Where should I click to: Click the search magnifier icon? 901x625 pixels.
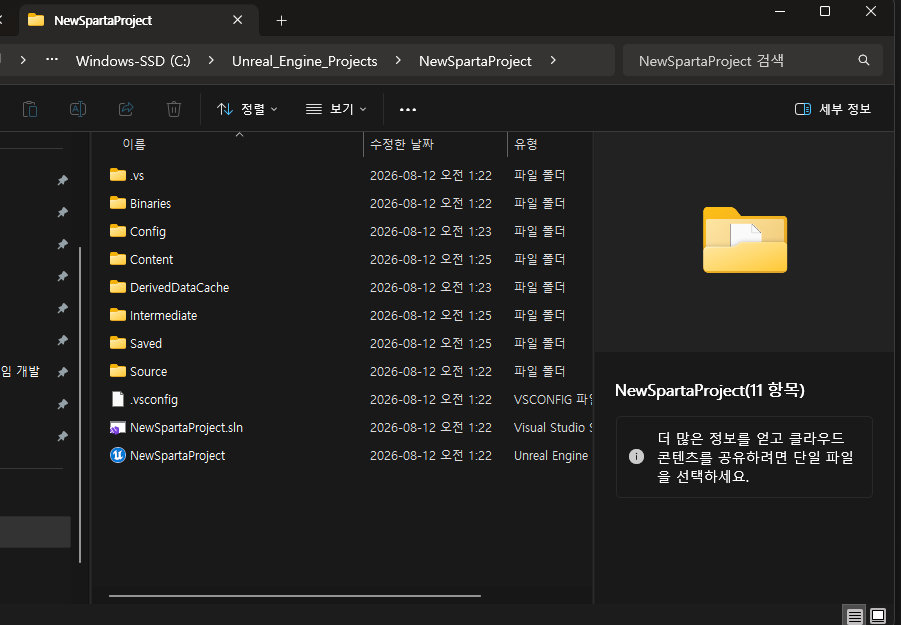864,60
